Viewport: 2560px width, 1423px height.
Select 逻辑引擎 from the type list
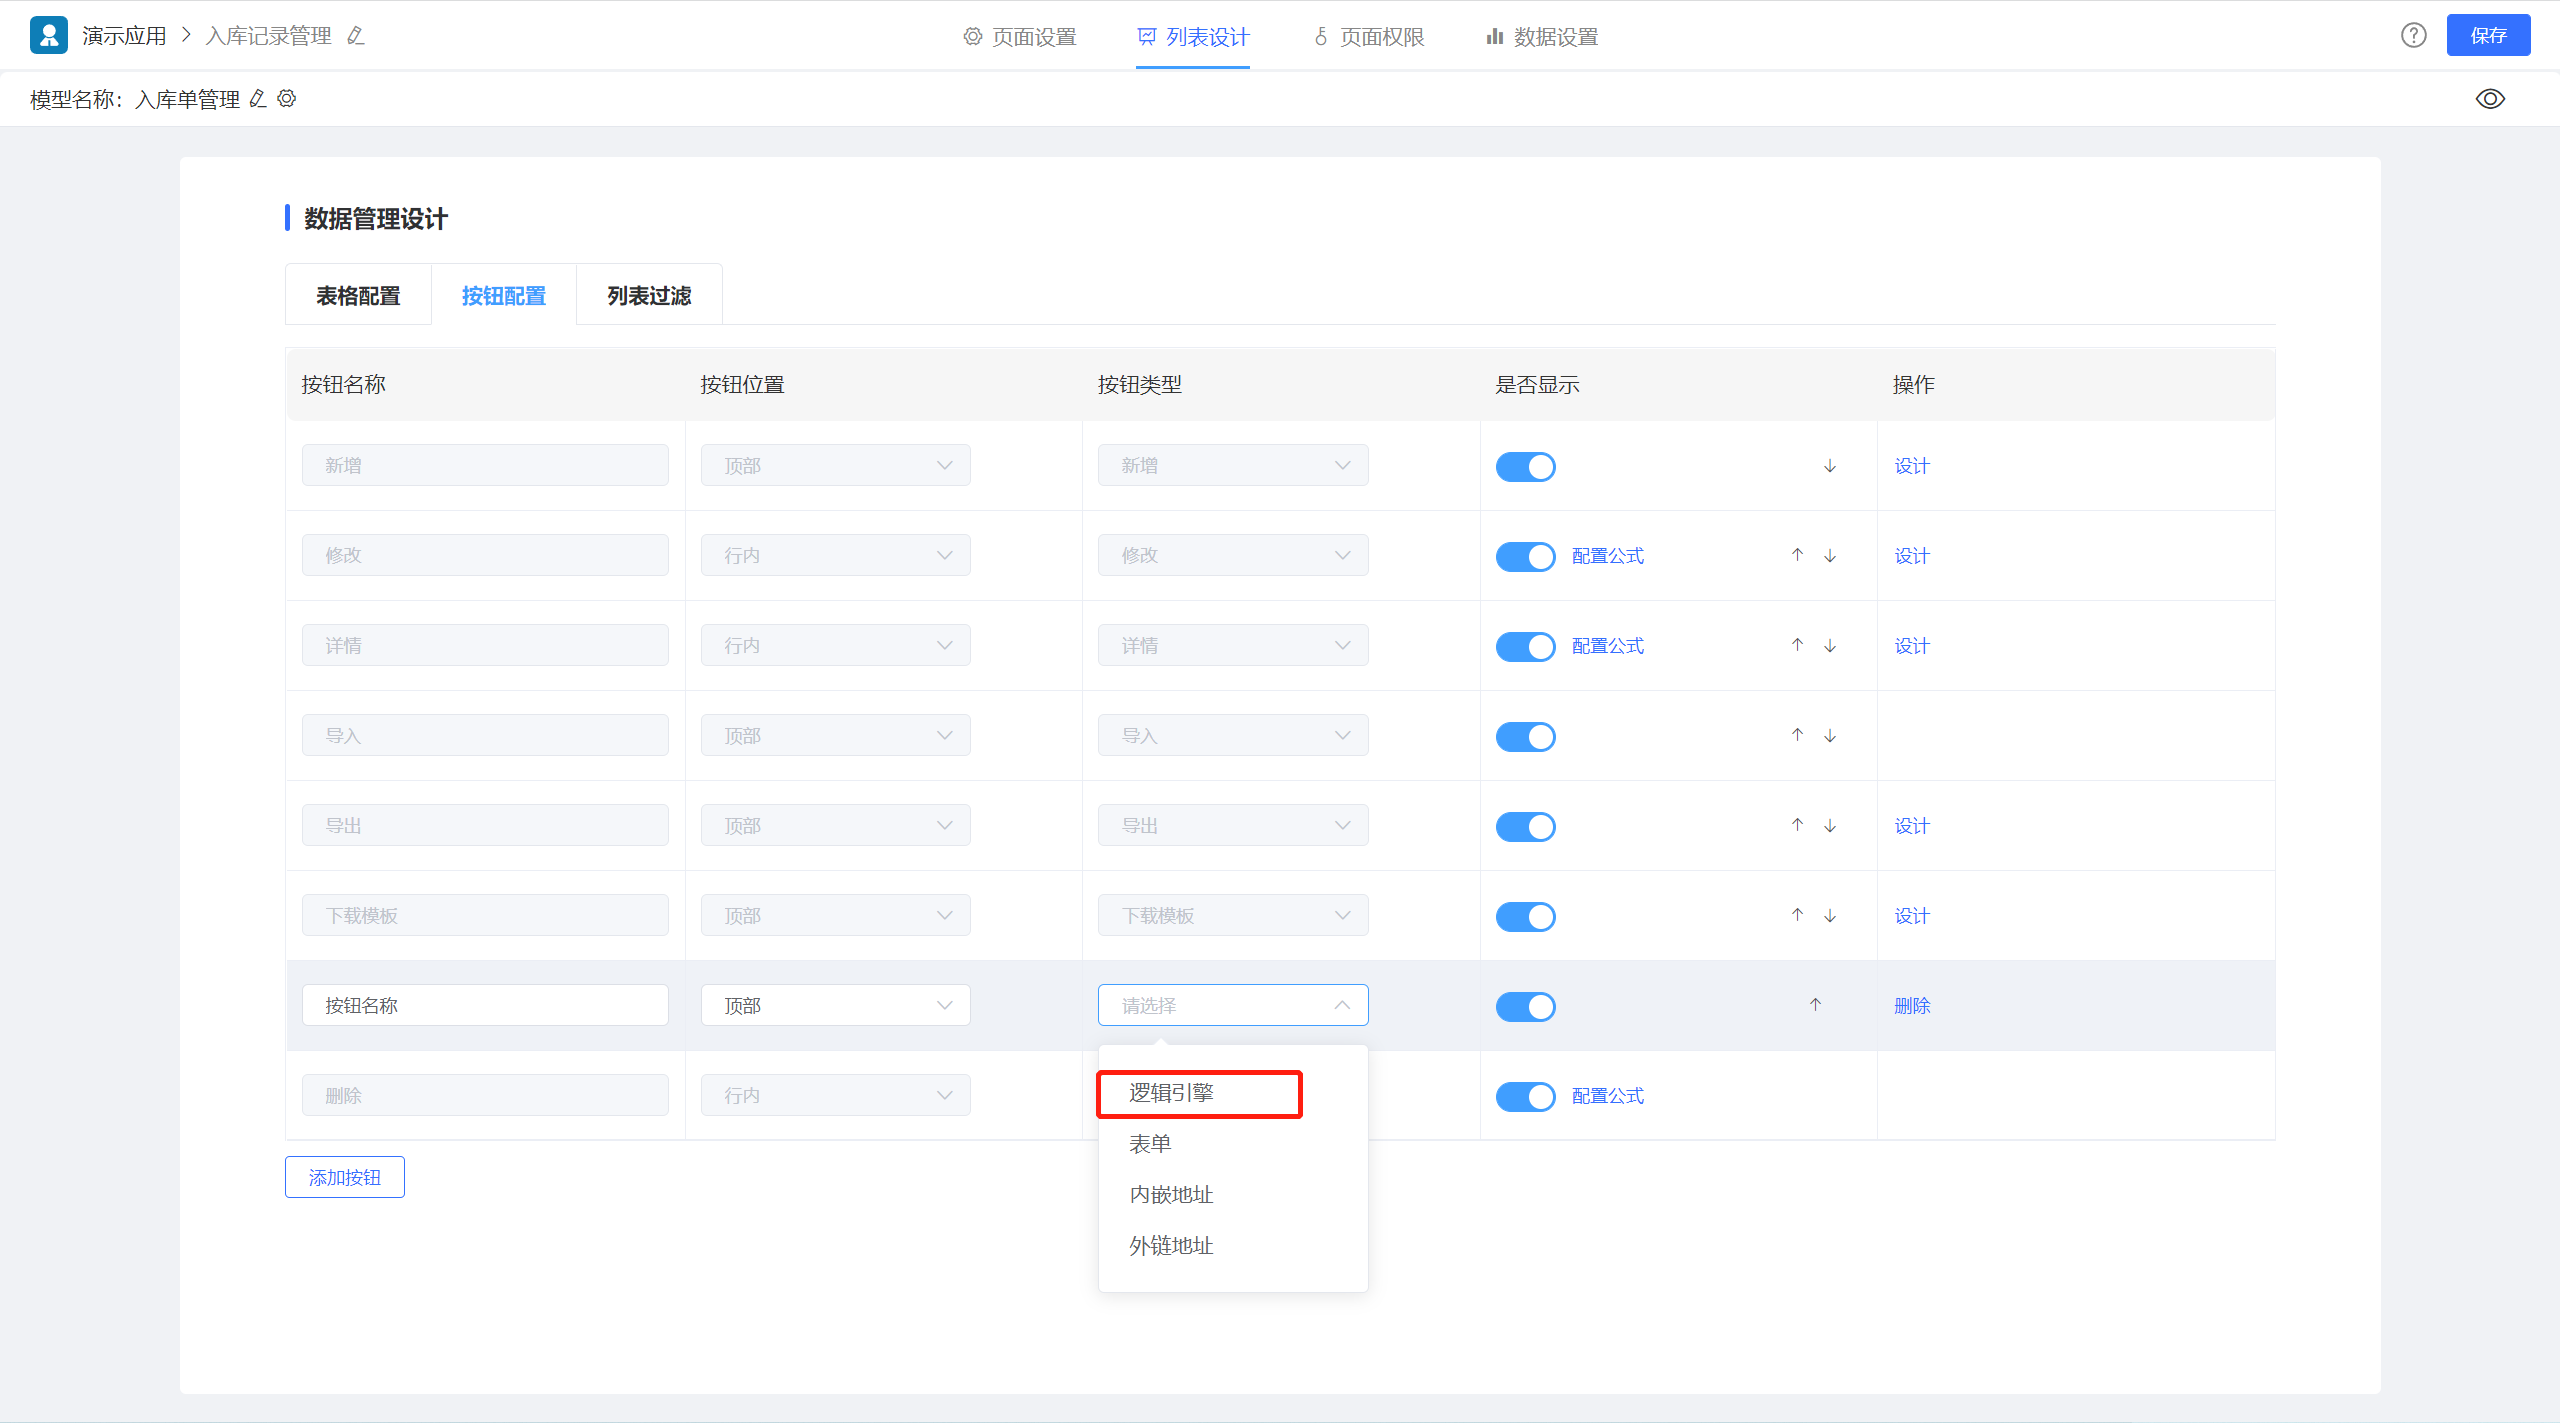[x=1233, y=1093]
